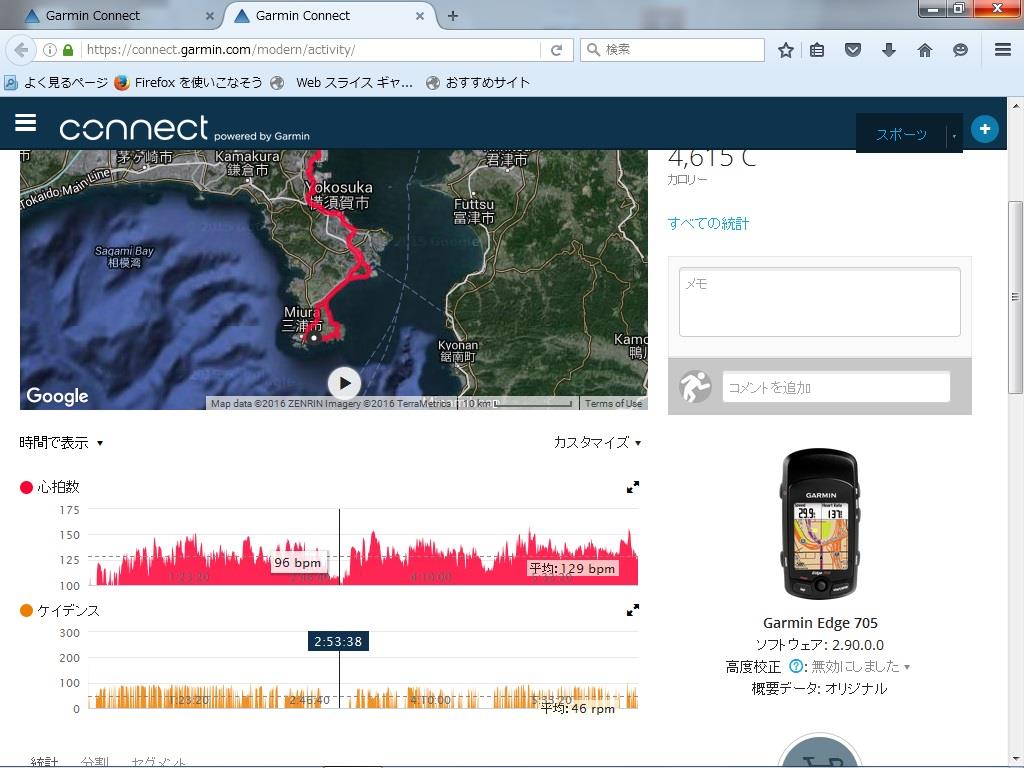Expand the heart rate chart fullscreen
This screenshot has width=1024, height=768.
point(632,487)
